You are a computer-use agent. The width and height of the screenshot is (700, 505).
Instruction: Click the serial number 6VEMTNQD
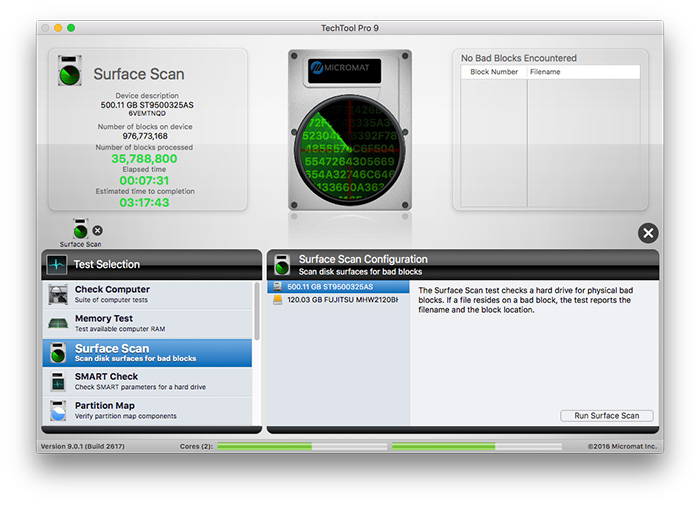click(147, 113)
